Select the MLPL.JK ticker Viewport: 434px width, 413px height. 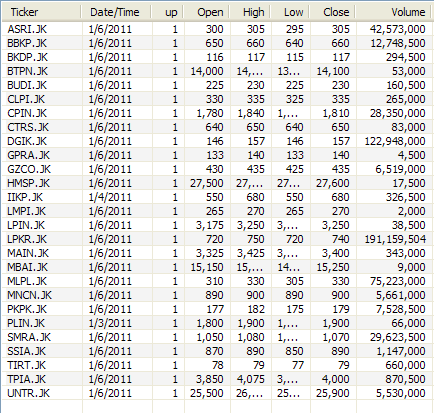click(27, 281)
